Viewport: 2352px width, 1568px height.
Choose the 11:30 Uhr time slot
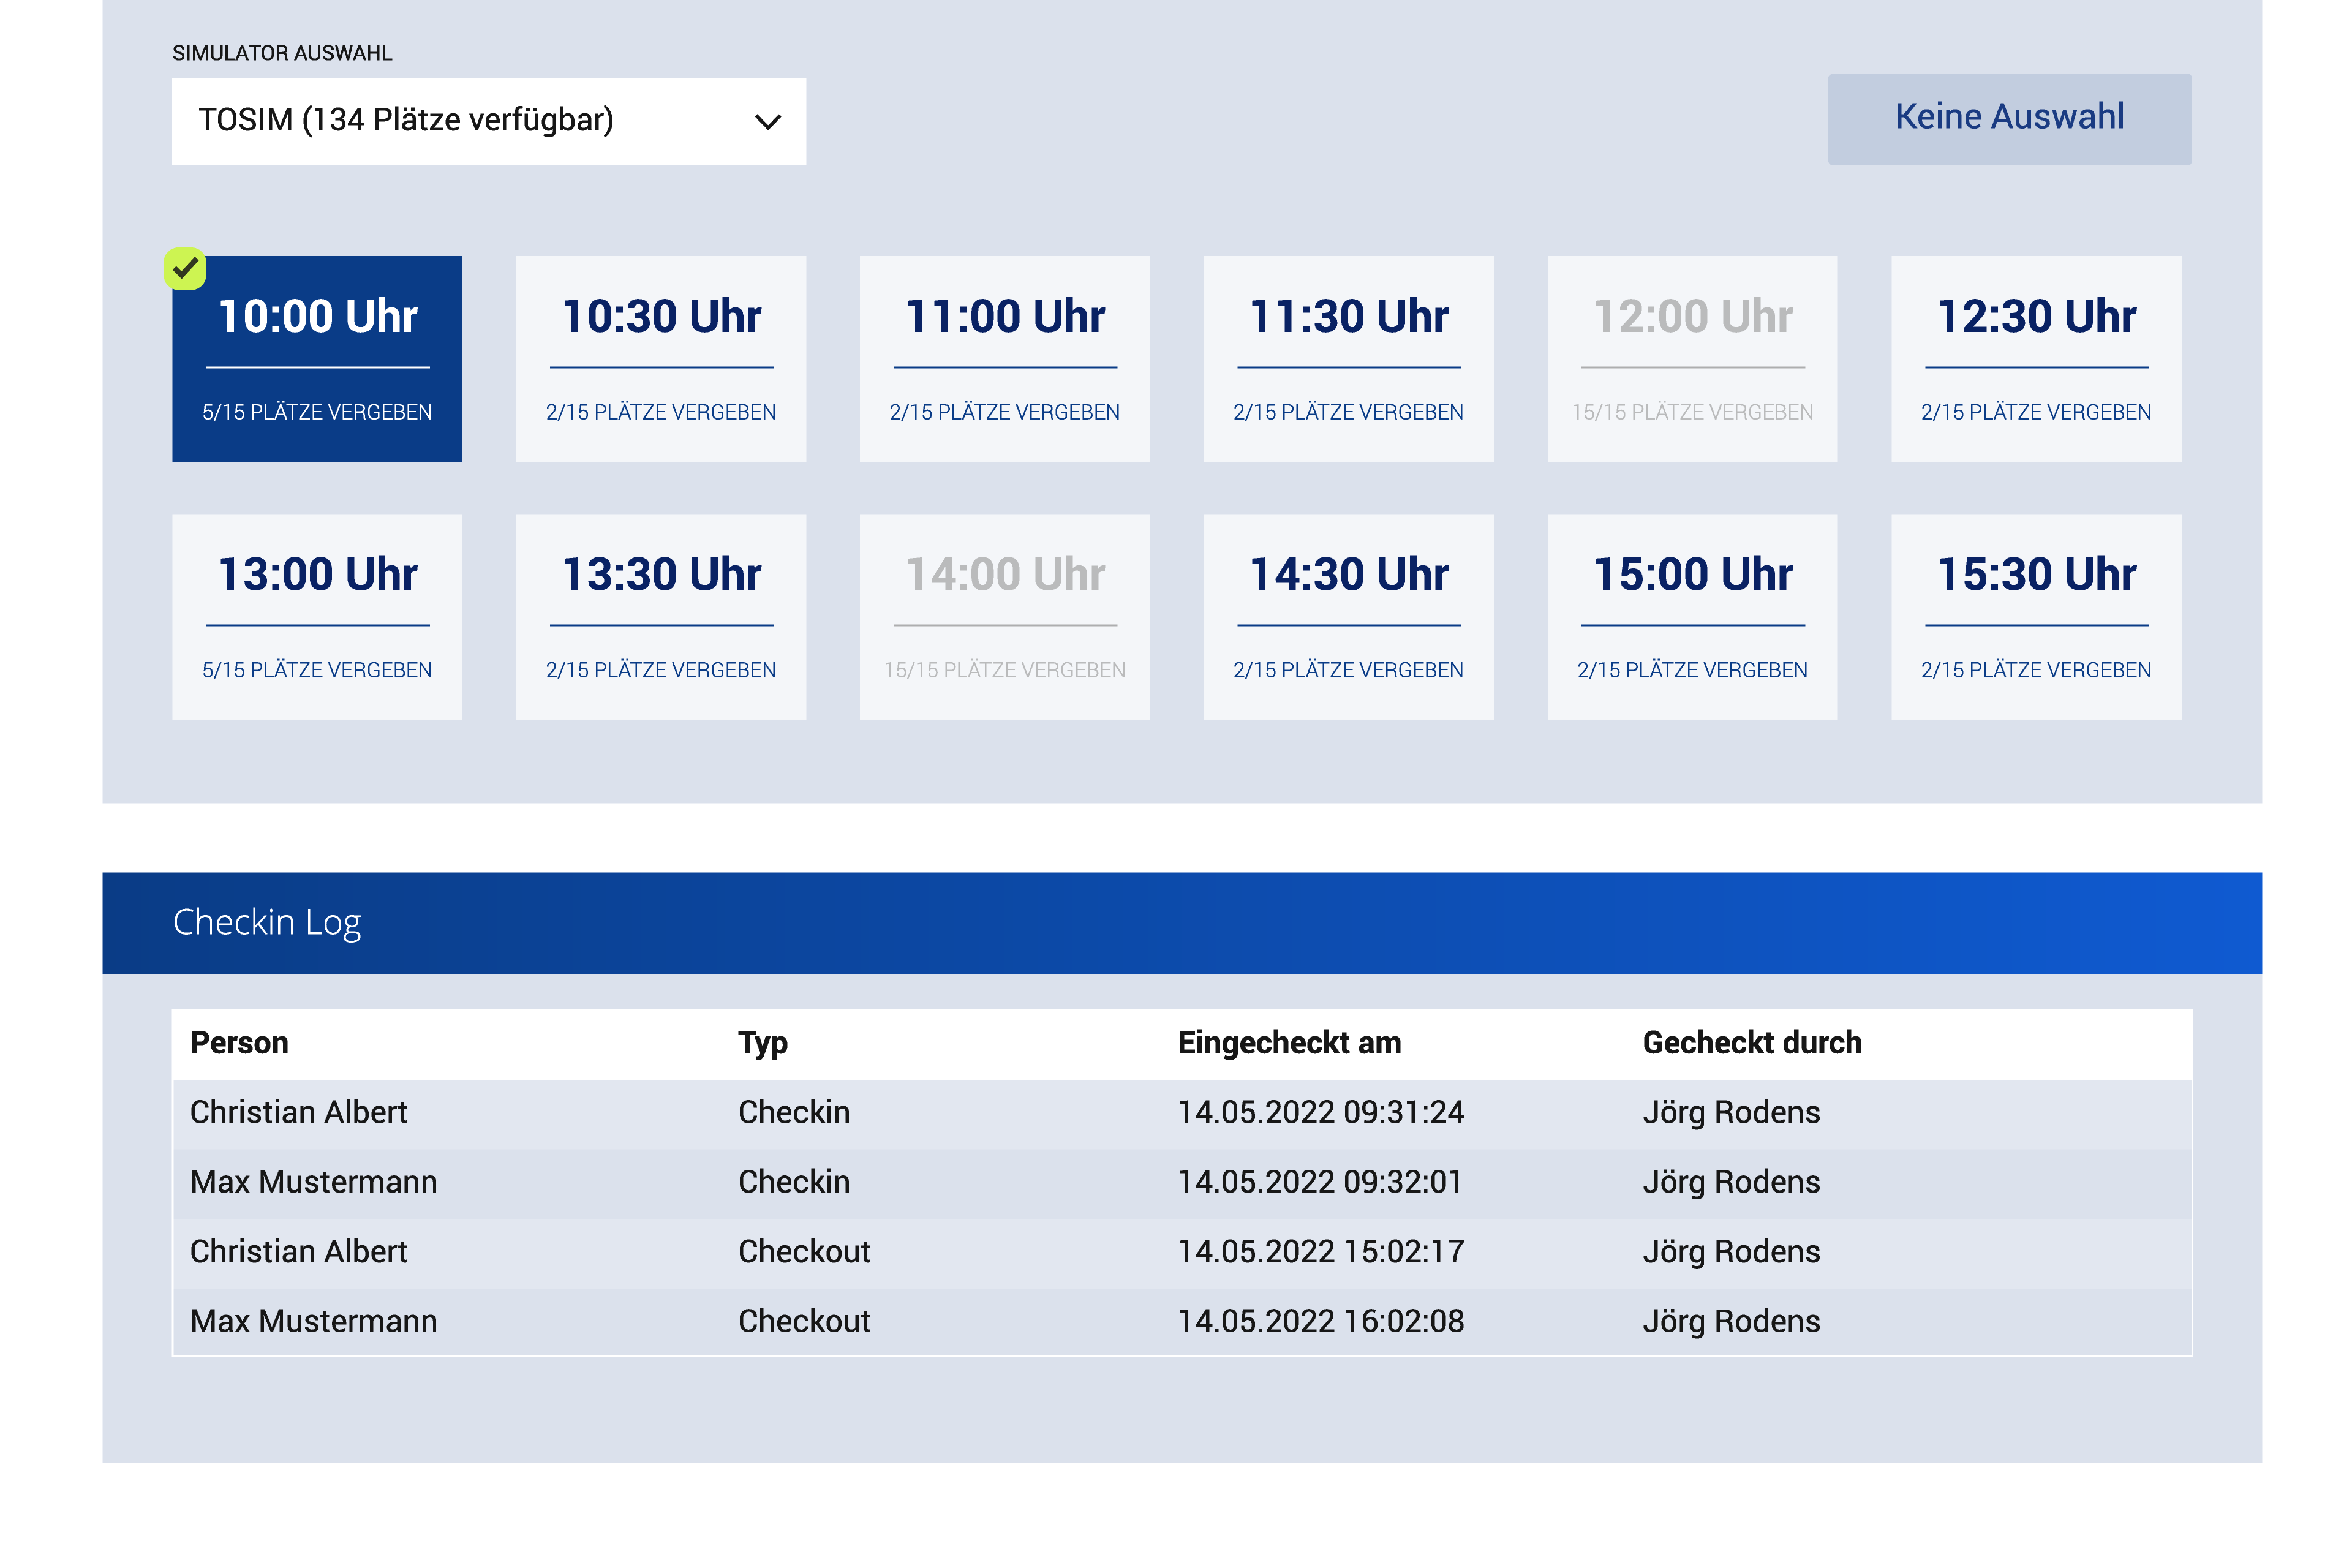click(x=1348, y=359)
